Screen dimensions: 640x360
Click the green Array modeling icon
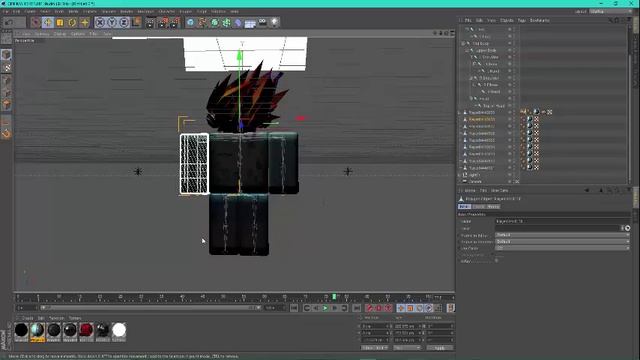click(x=227, y=22)
